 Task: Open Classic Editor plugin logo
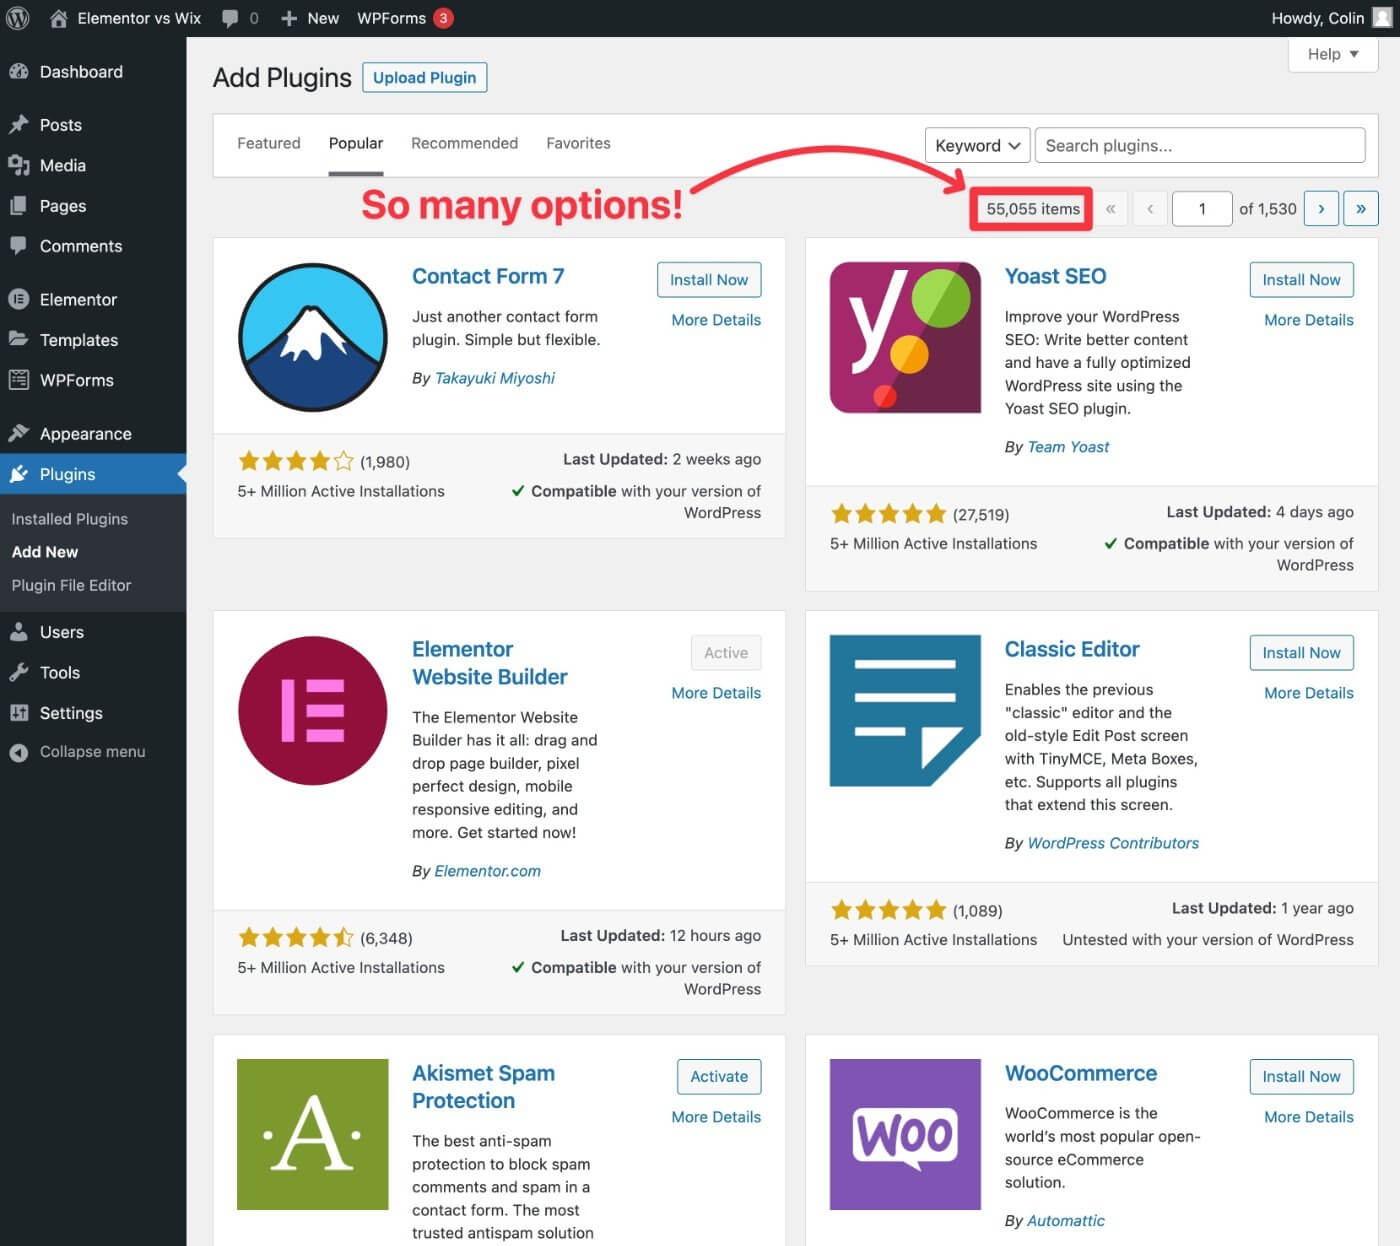[x=905, y=710]
